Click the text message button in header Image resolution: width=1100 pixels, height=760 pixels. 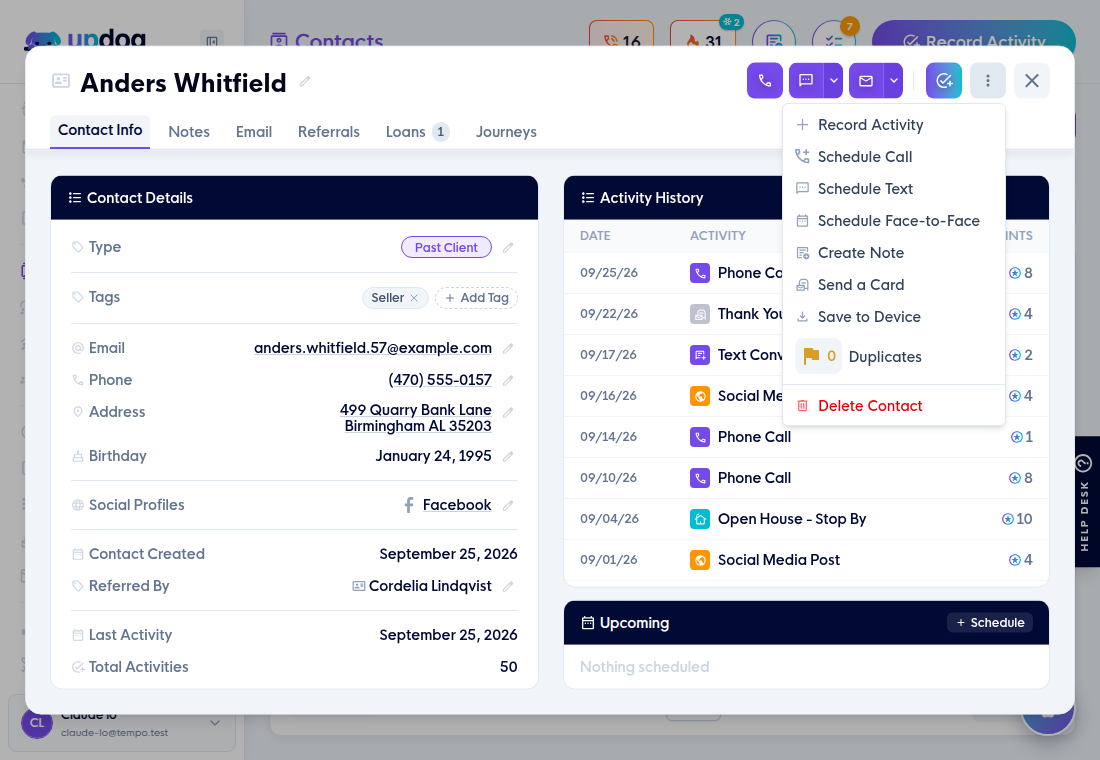806,81
